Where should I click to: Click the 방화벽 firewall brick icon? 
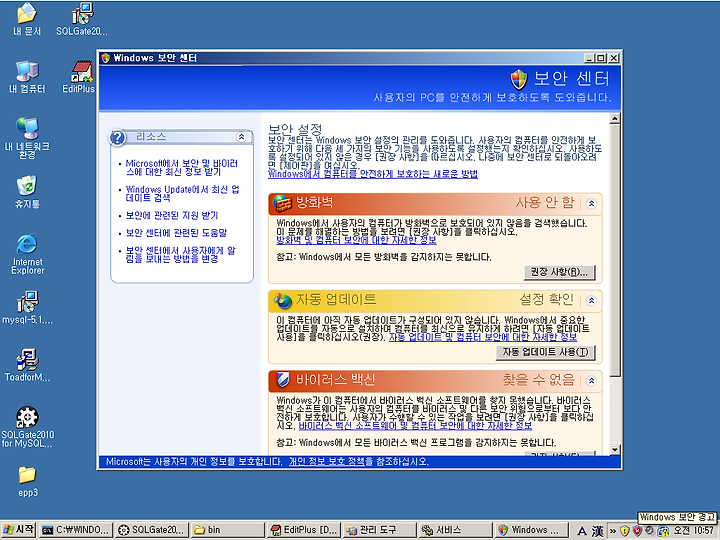click(282, 203)
